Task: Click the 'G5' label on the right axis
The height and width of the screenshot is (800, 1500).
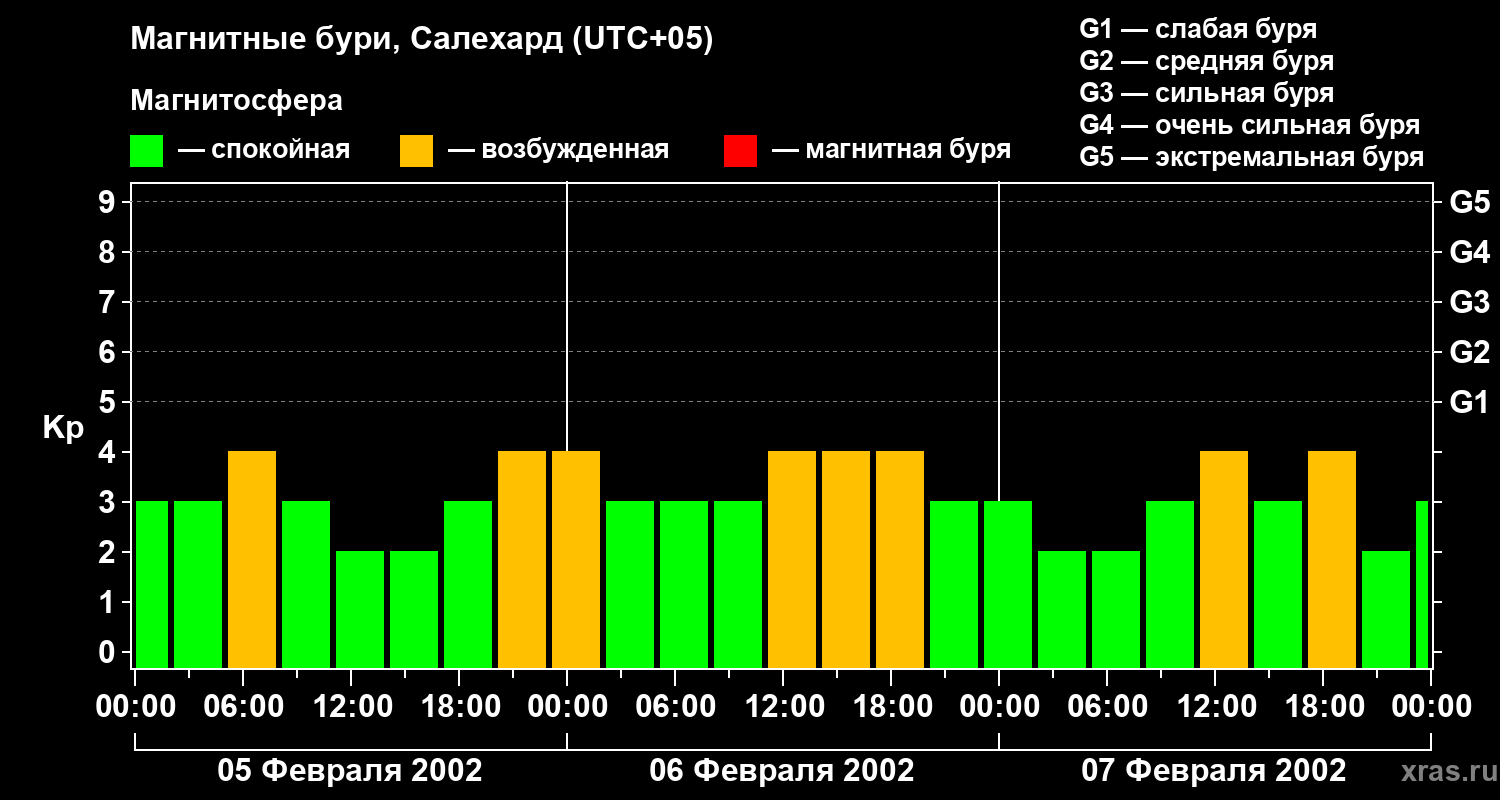Action: [1469, 202]
